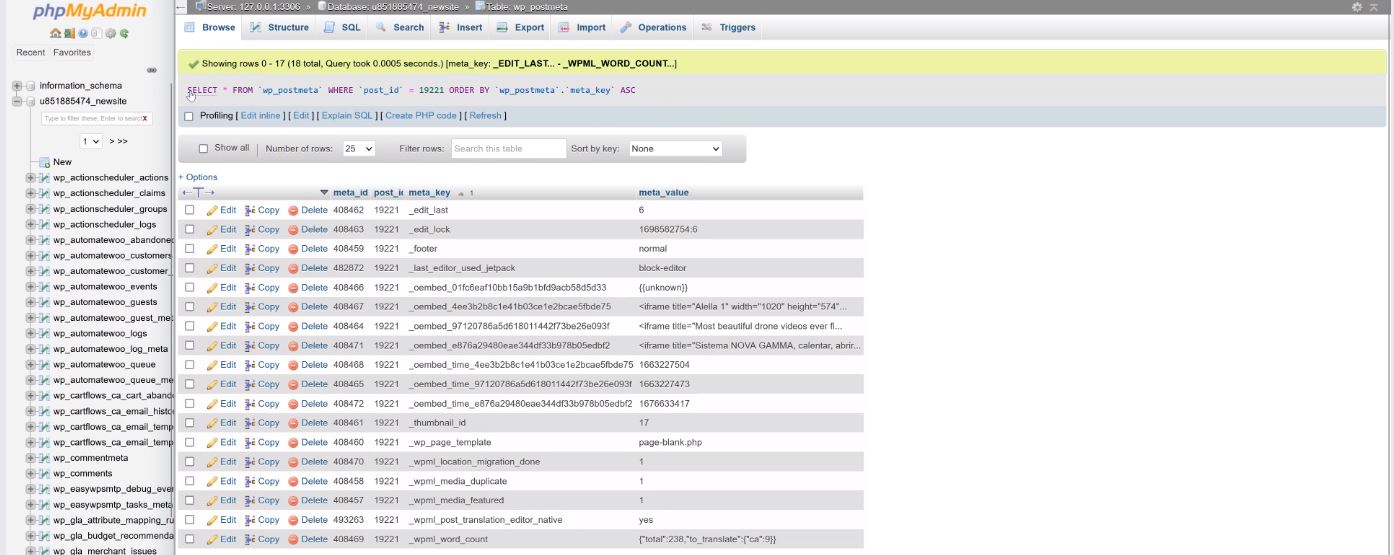
Task: Click the Explain SQL link
Action: 347,116
